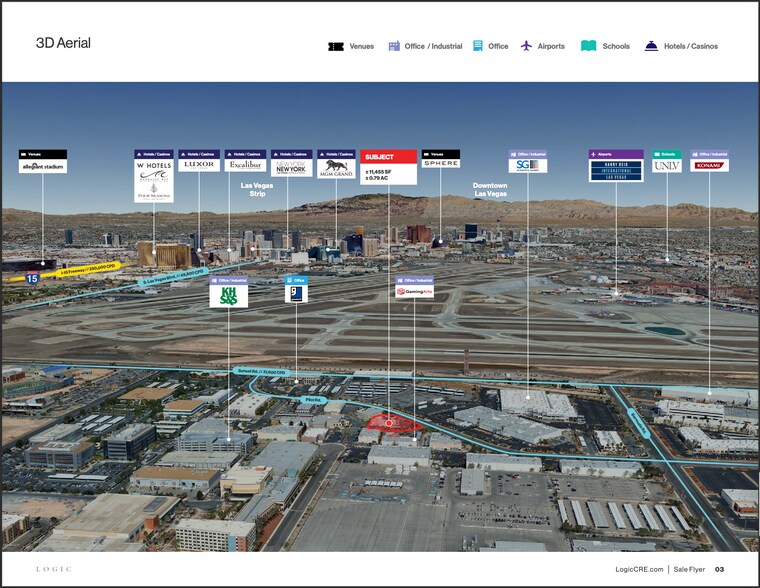The height and width of the screenshot is (588, 760).
Task: Click the Sunset Rd. traffic count label
Action: pos(261,372)
